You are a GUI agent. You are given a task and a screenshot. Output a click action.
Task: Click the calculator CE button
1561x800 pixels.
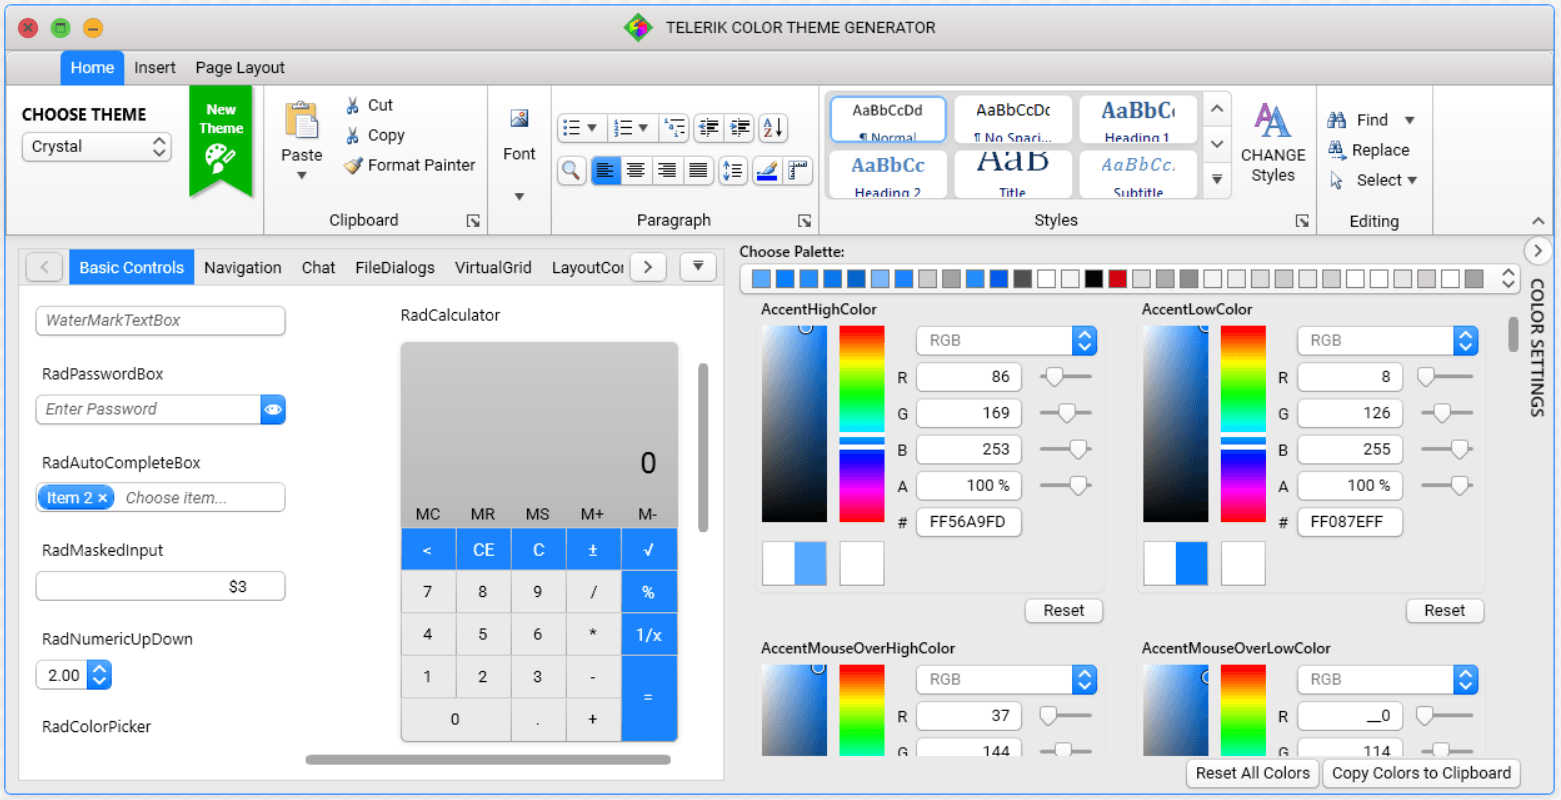[x=484, y=550]
